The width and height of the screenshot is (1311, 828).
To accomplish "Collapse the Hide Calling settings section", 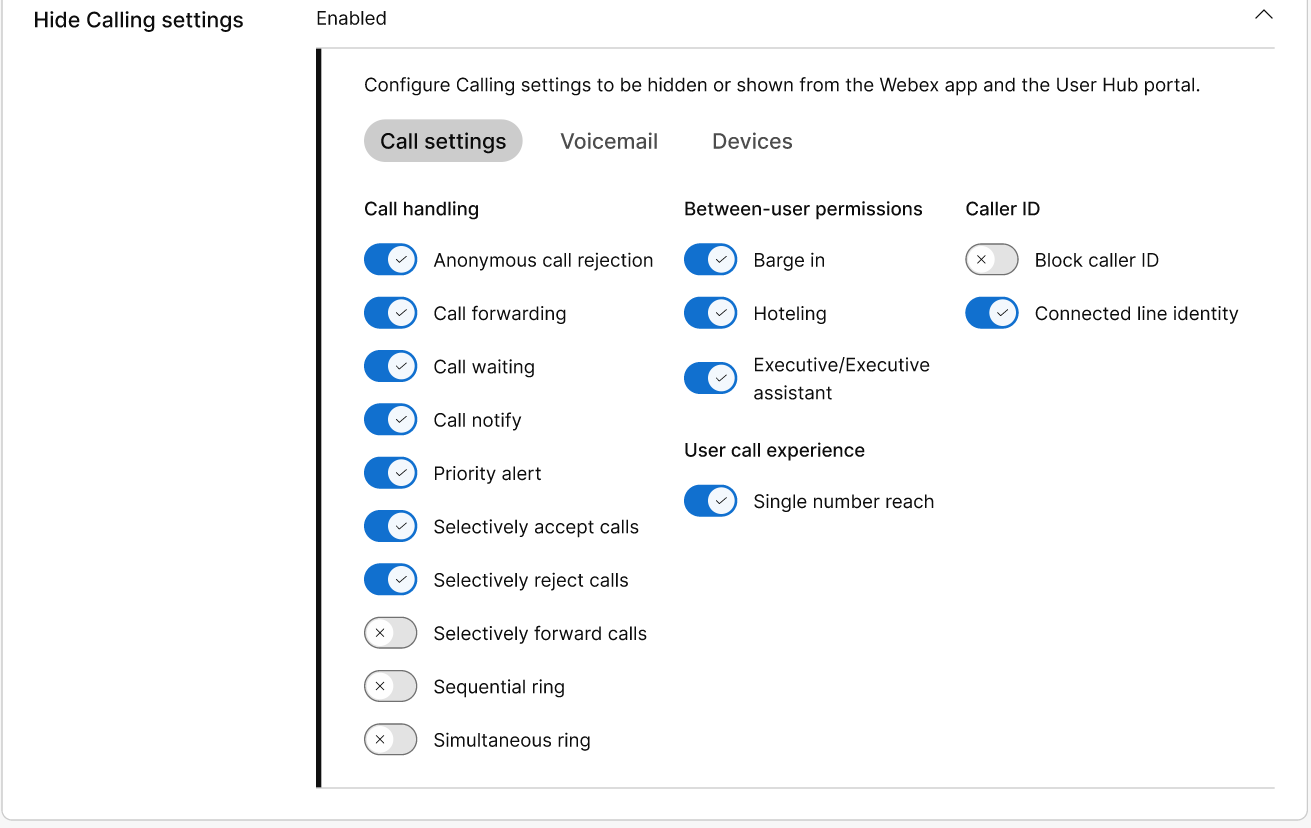I will tap(1263, 15).
